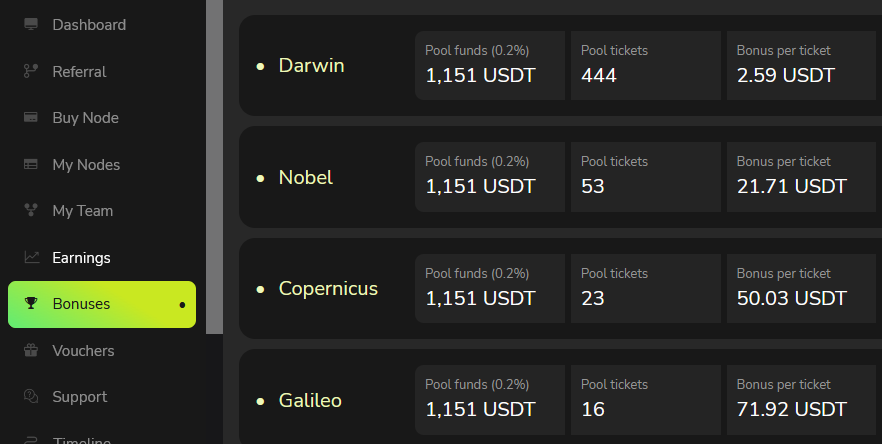Click the My Team people icon
The height and width of the screenshot is (444, 882).
[31, 211]
